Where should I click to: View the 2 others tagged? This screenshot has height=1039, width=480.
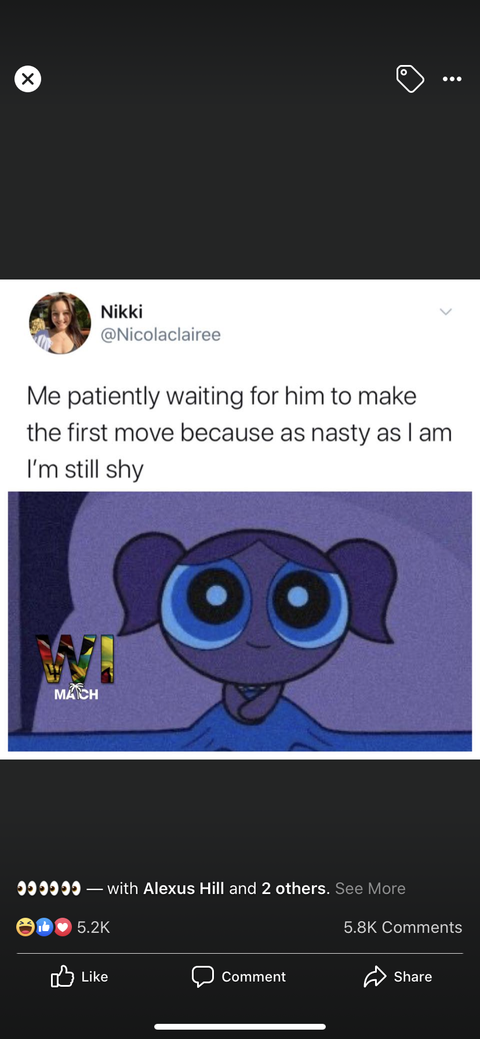tap(295, 889)
